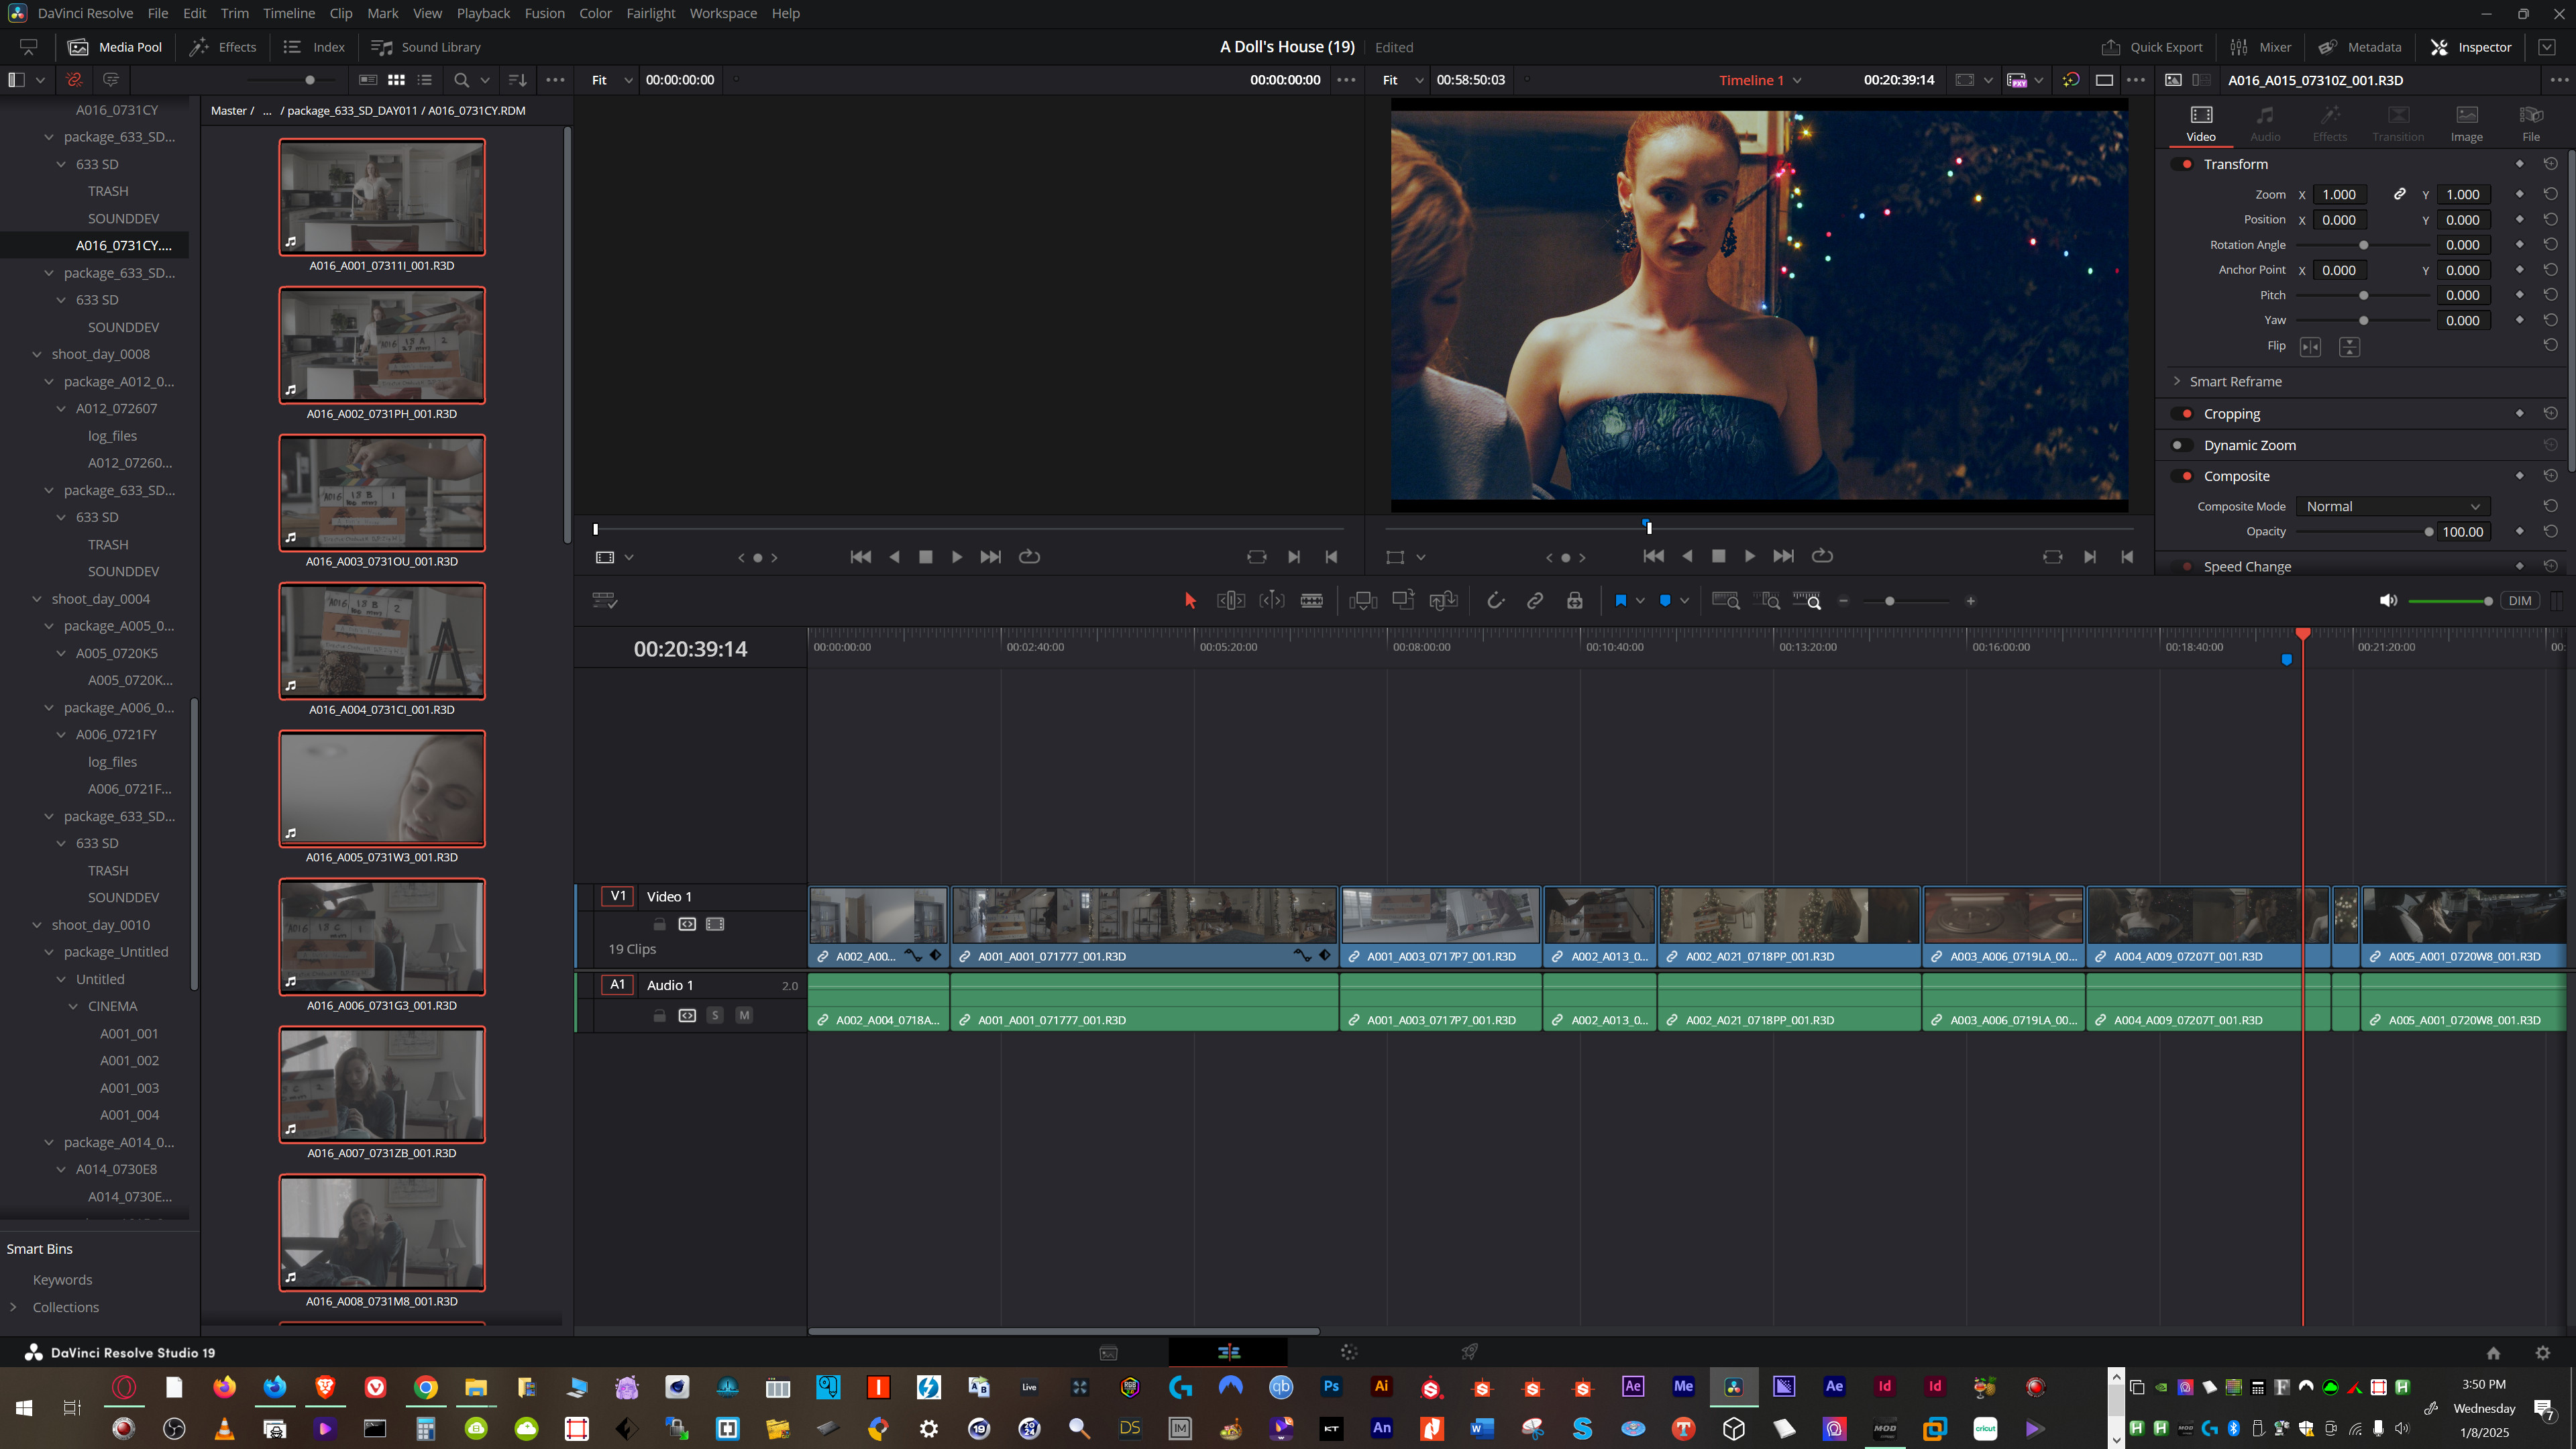Screen dimensions: 2576x1449
Task: Switch media pool to list view
Action: pyautogui.click(x=425, y=80)
